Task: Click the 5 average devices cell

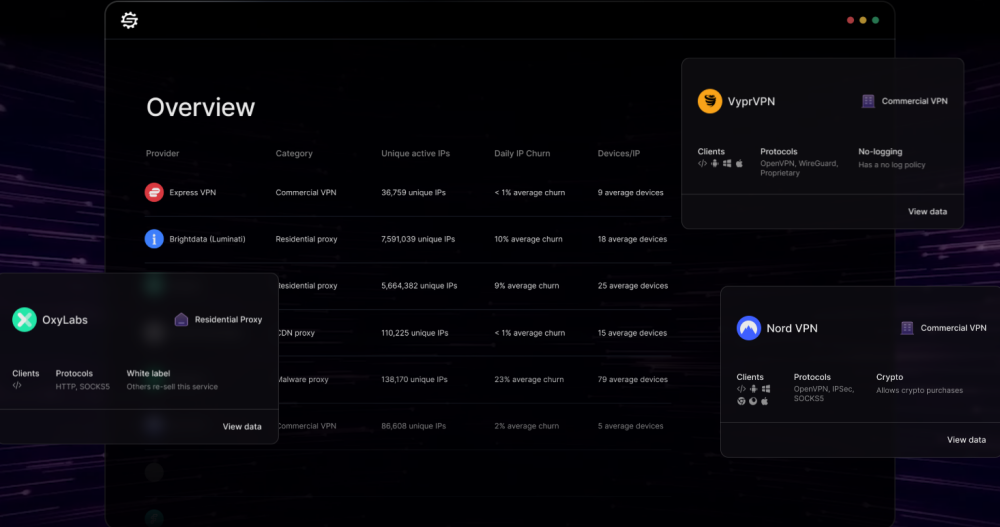Action: click(x=630, y=426)
